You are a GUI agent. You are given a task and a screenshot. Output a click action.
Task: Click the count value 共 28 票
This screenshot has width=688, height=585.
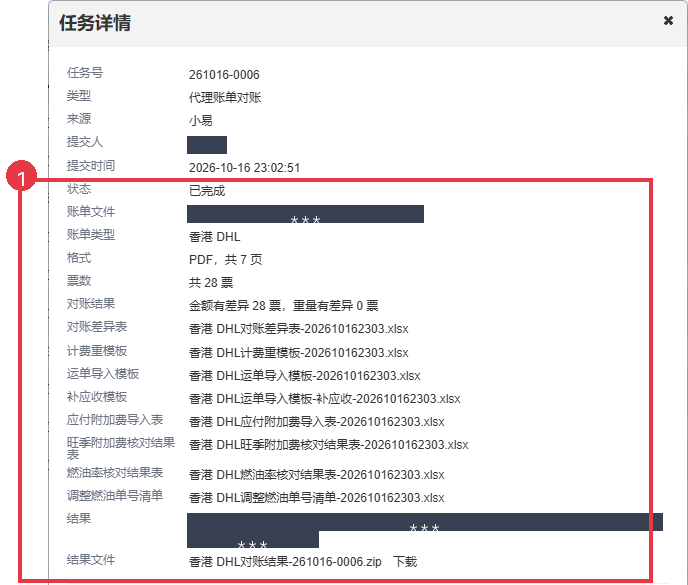point(211,282)
